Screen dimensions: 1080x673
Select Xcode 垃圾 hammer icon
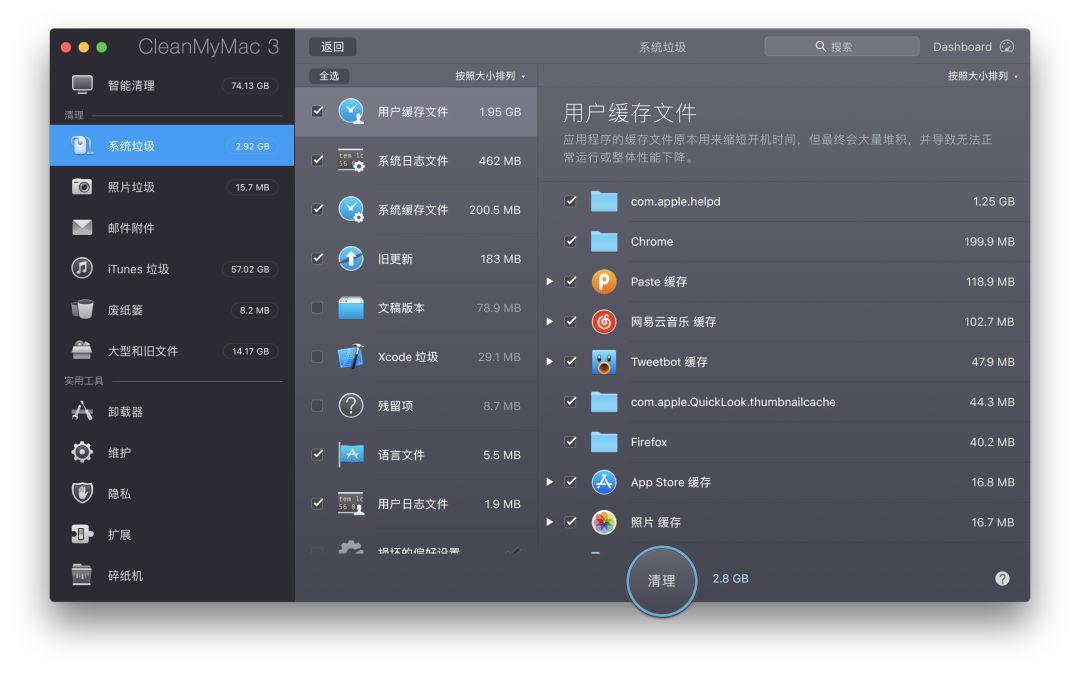351,356
